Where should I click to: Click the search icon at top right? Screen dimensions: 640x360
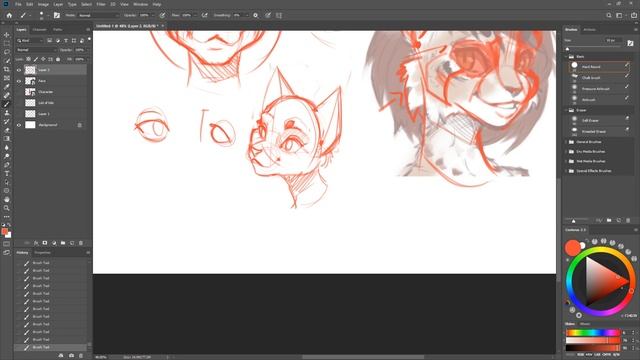tap(609, 16)
